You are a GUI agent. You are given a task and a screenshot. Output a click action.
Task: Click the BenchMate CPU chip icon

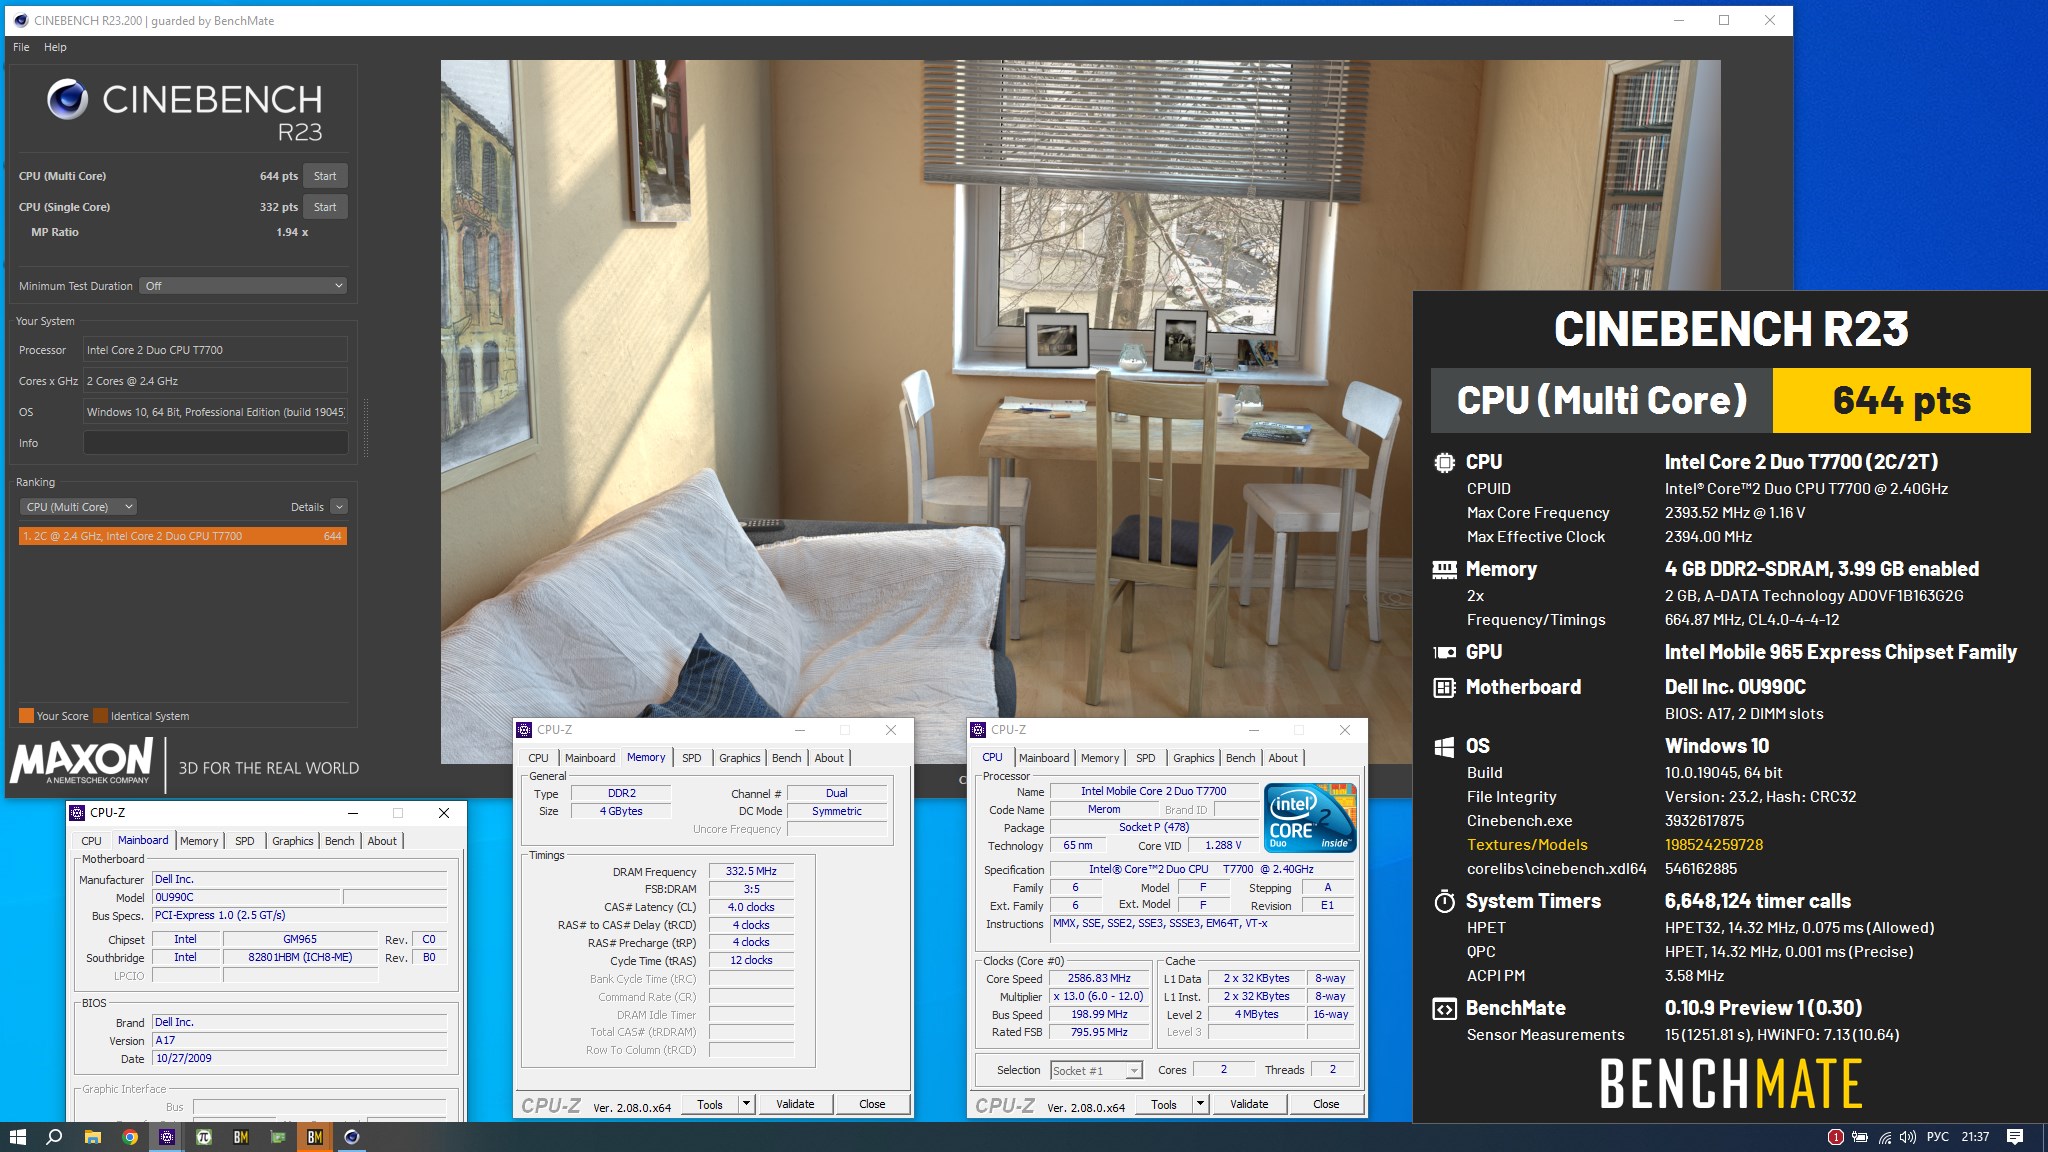[x=1444, y=462]
